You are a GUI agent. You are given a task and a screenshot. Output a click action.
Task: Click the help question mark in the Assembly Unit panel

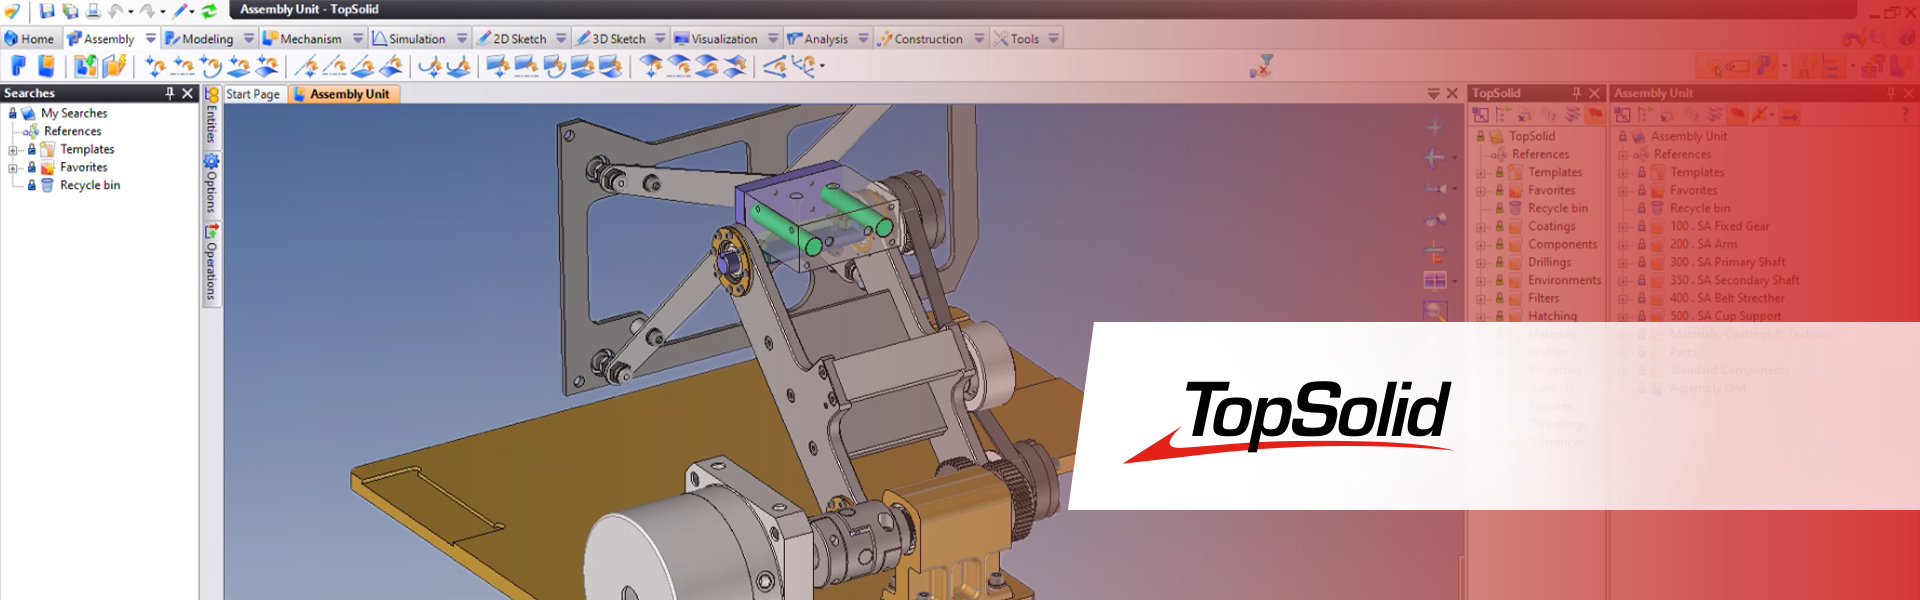pyautogui.click(x=1904, y=115)
